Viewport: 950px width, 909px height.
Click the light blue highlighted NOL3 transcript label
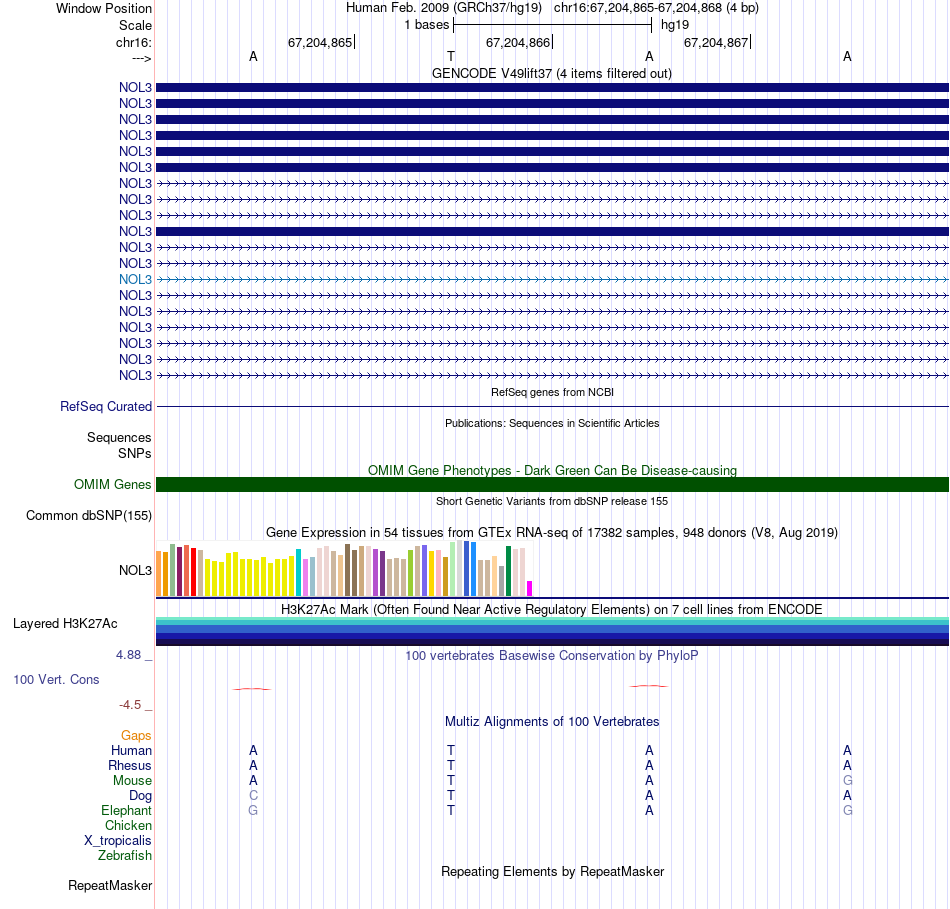point(135,279)
